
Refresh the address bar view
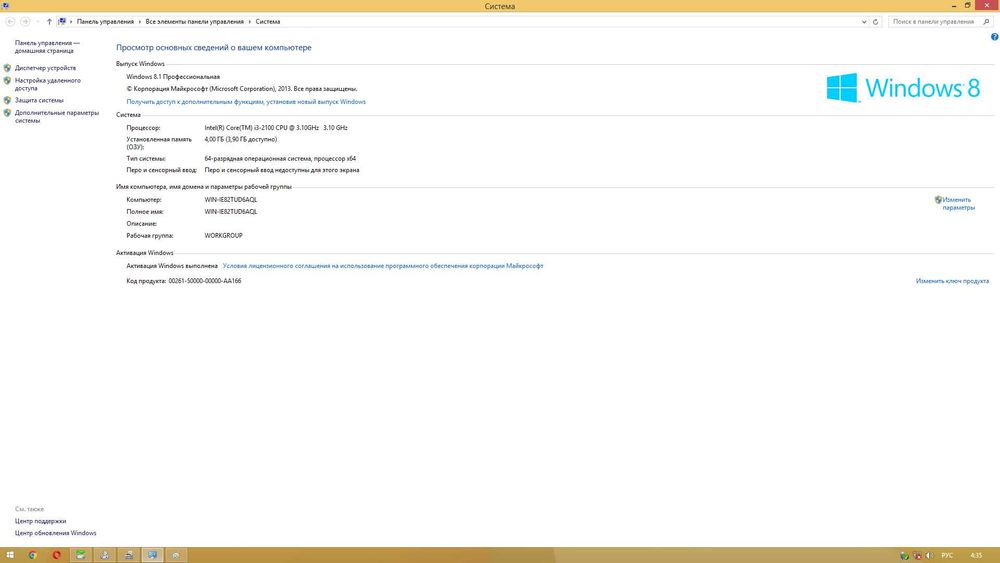tap(876, 22)
